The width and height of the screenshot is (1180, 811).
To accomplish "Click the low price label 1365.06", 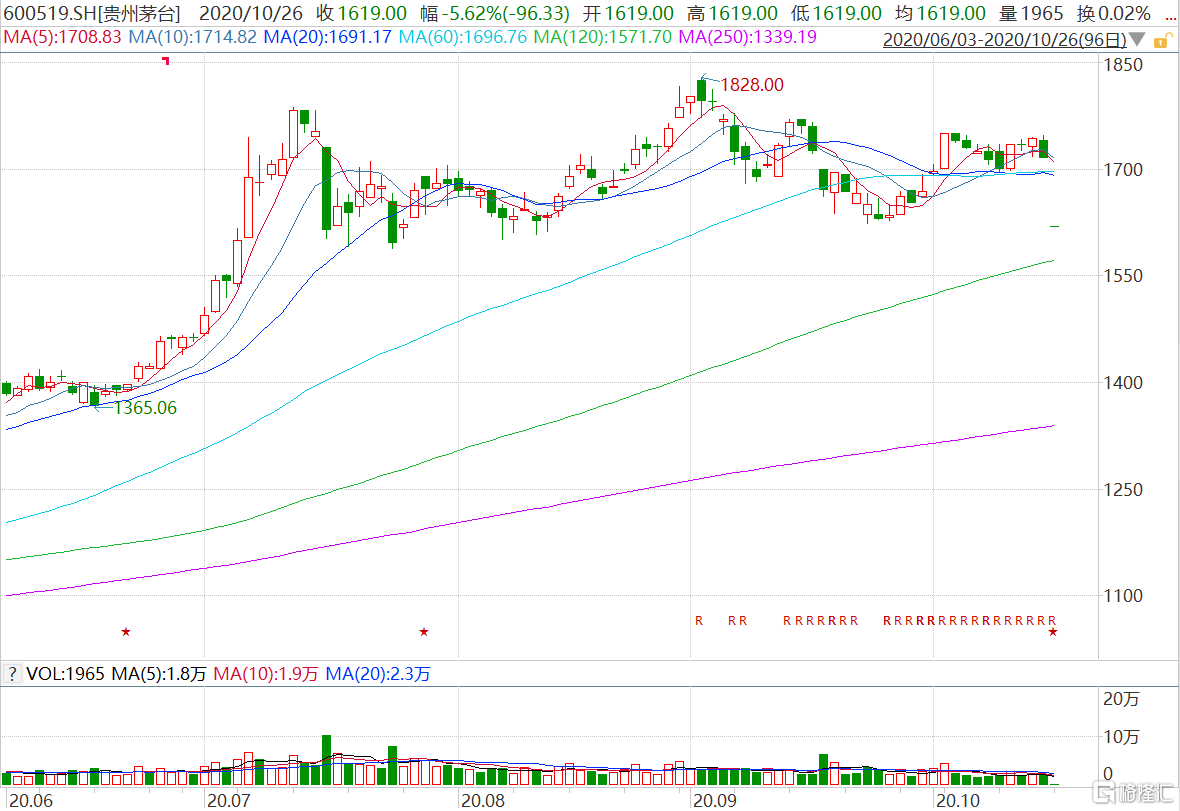I will coord(144,408).
